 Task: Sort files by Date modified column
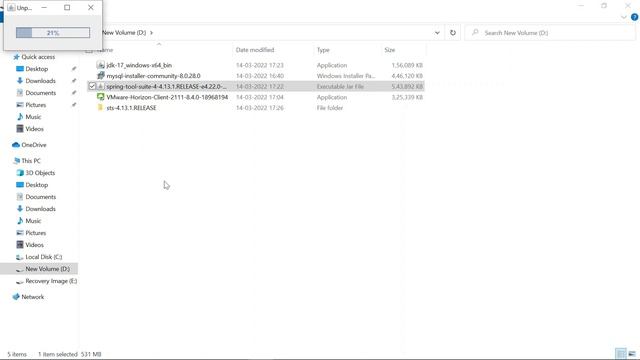pos(255,50)
